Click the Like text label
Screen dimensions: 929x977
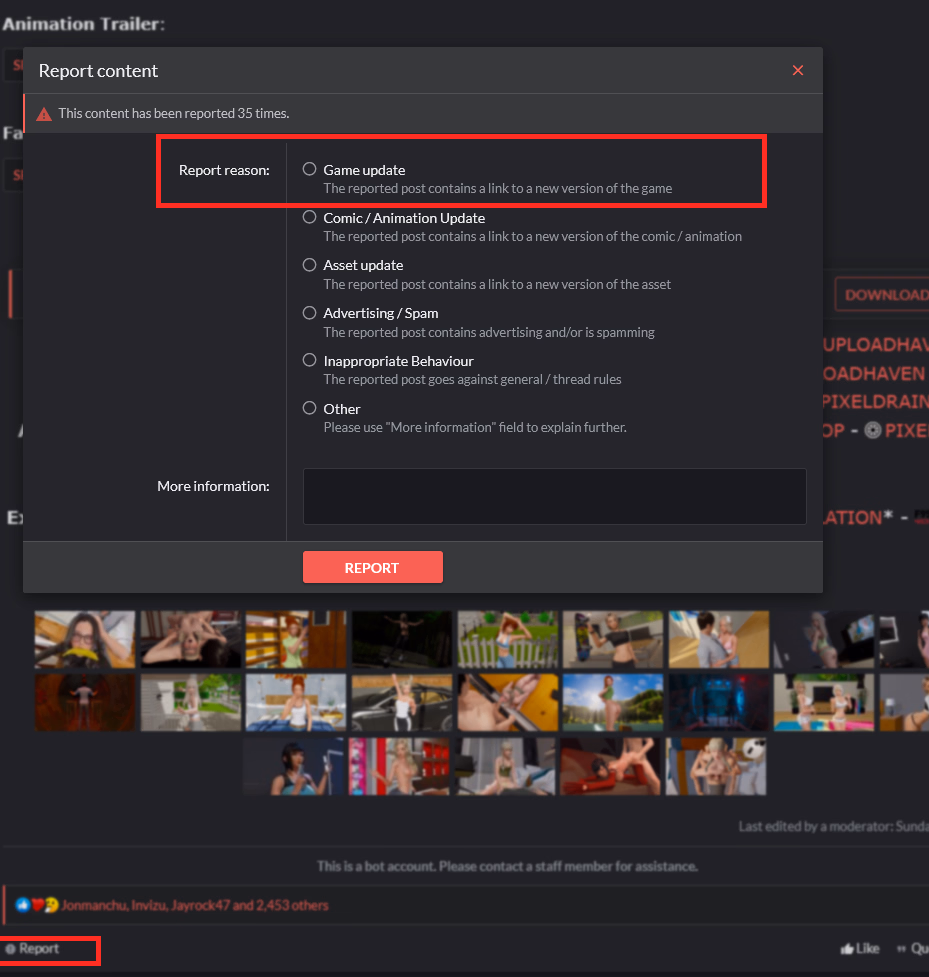tap(867, 949)
